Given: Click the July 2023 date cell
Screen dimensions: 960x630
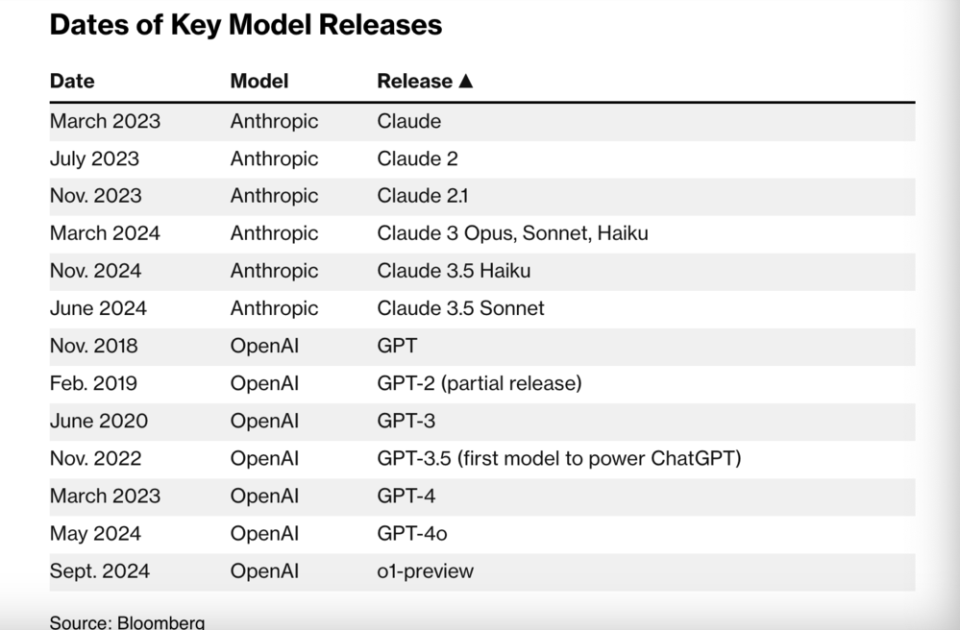Looking at the screenshot, I should (94, 158).
